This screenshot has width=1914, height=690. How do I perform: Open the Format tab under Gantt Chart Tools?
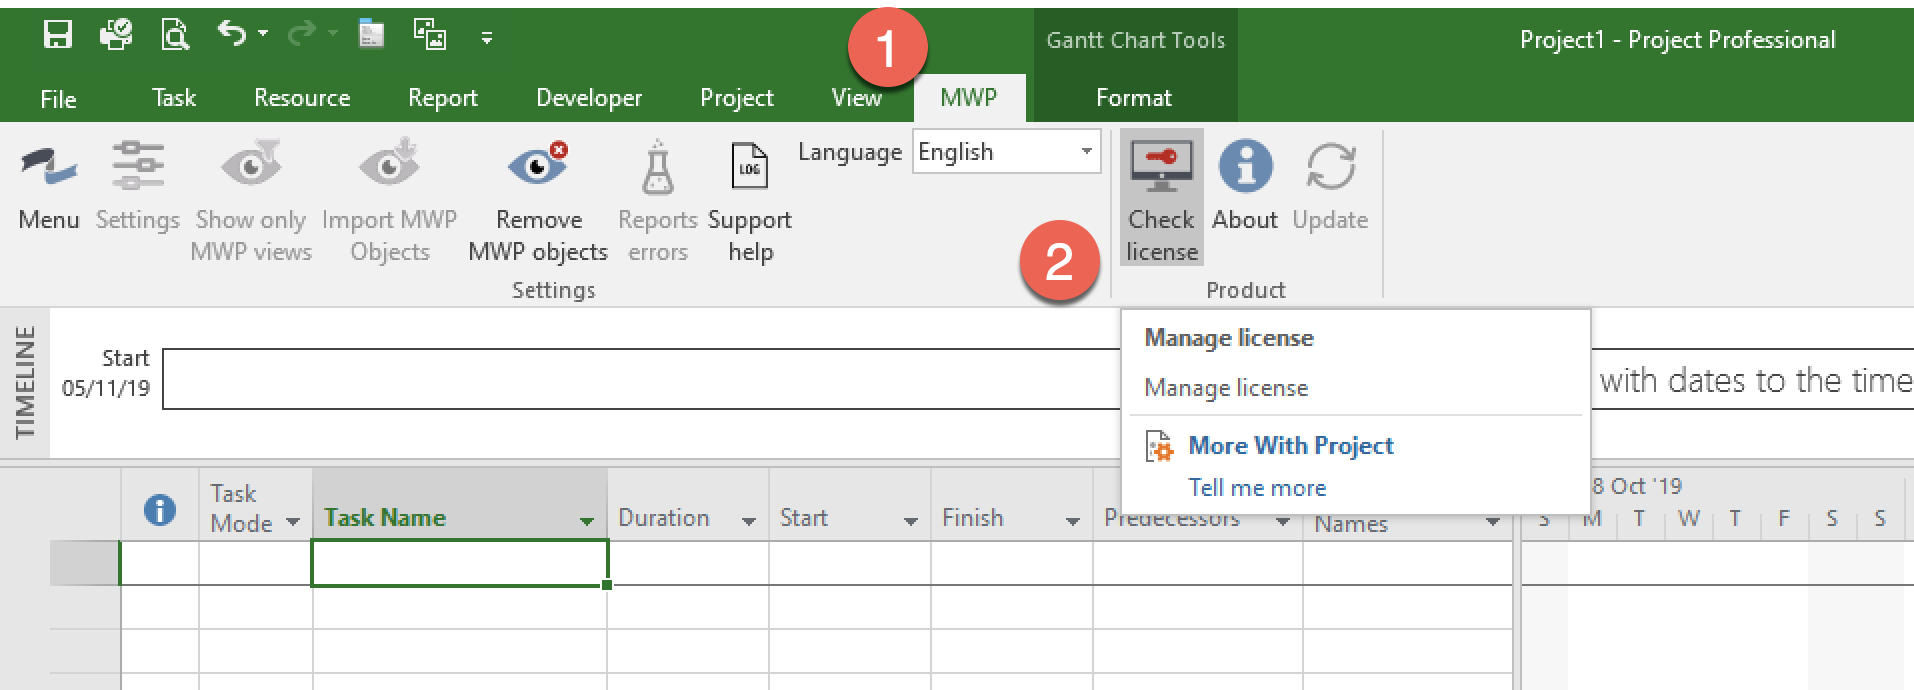click(x=1134, y=97)
